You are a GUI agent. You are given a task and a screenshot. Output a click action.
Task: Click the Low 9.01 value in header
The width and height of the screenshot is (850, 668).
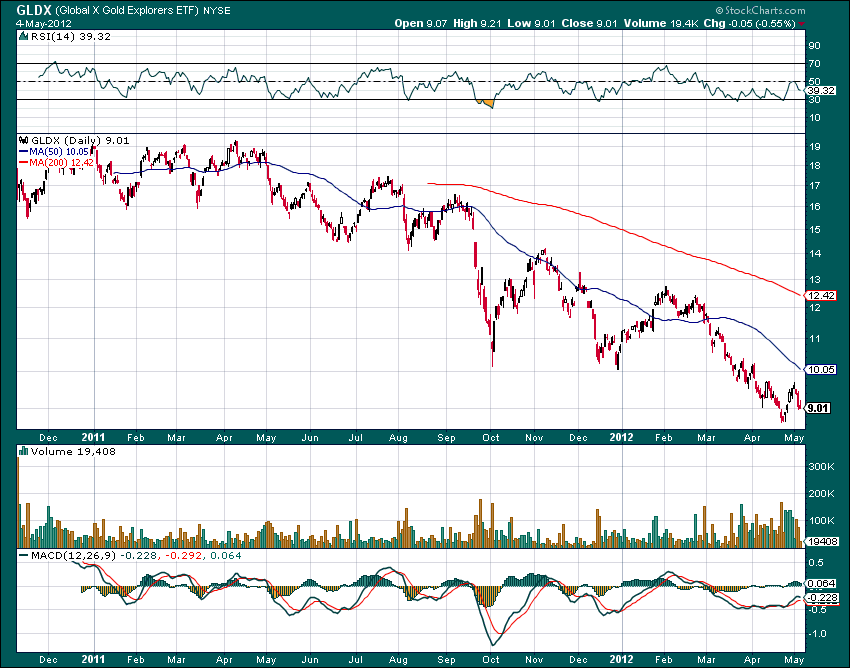(531, 23)
